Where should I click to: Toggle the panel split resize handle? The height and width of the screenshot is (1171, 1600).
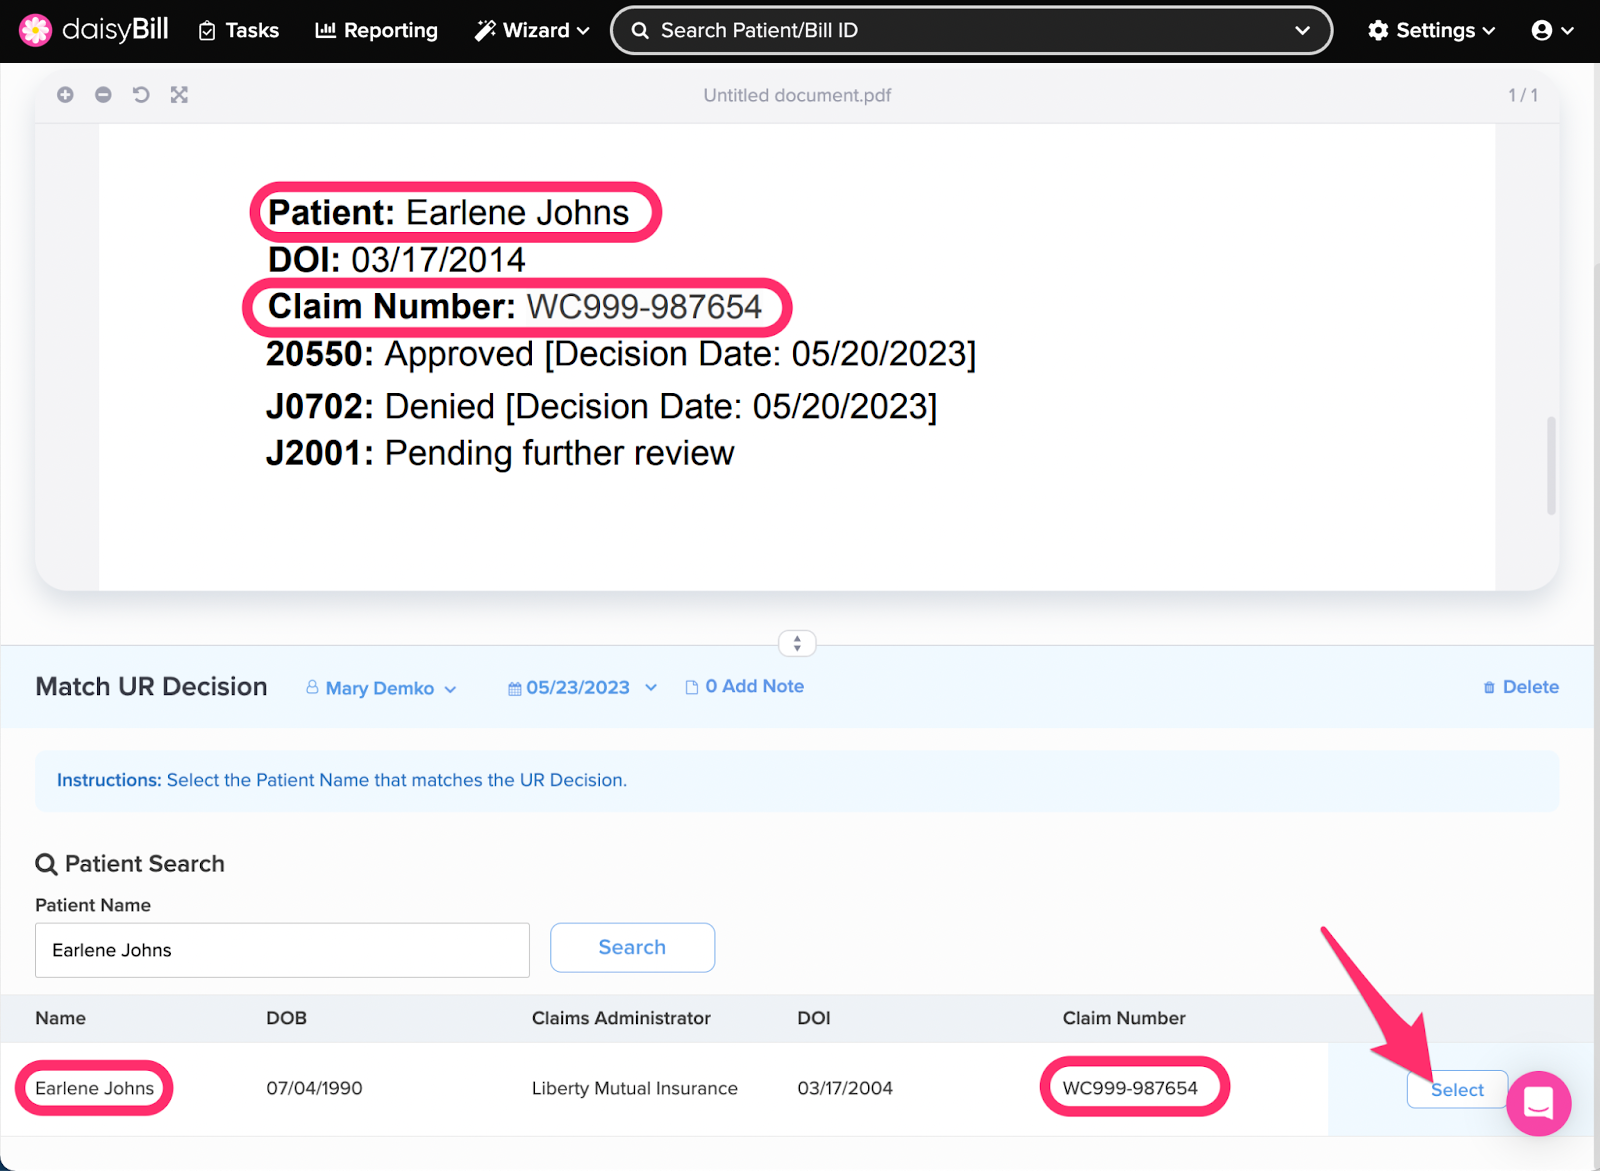click(x=797, y=643)
